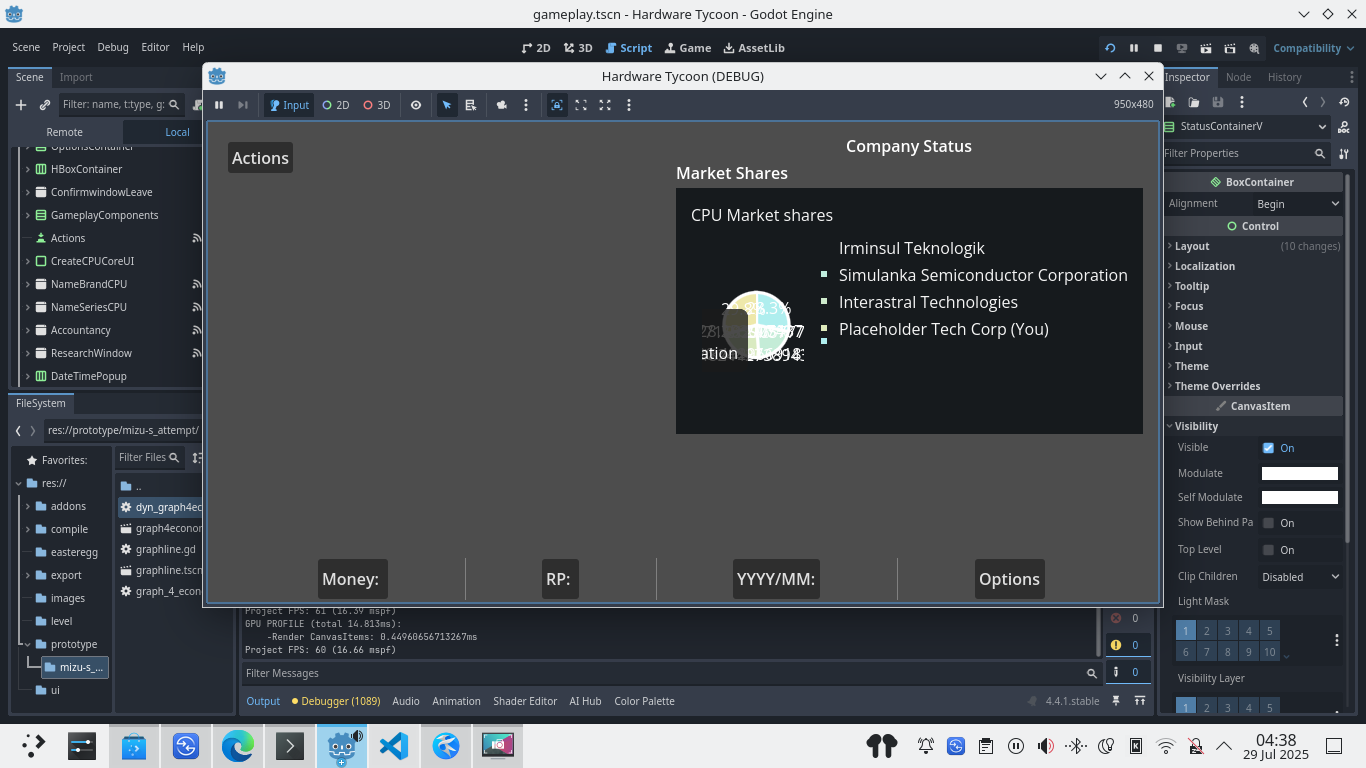Click signal icon on Actions node row
The height and width of the screenshot is (768, 1366).
tap(197, 238)
